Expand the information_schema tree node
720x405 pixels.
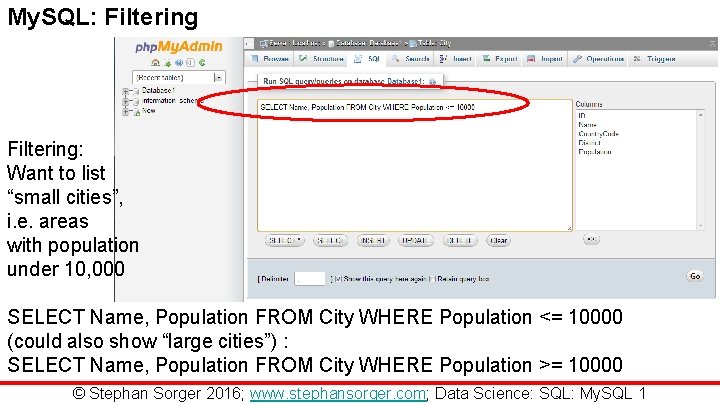point(125,101)
